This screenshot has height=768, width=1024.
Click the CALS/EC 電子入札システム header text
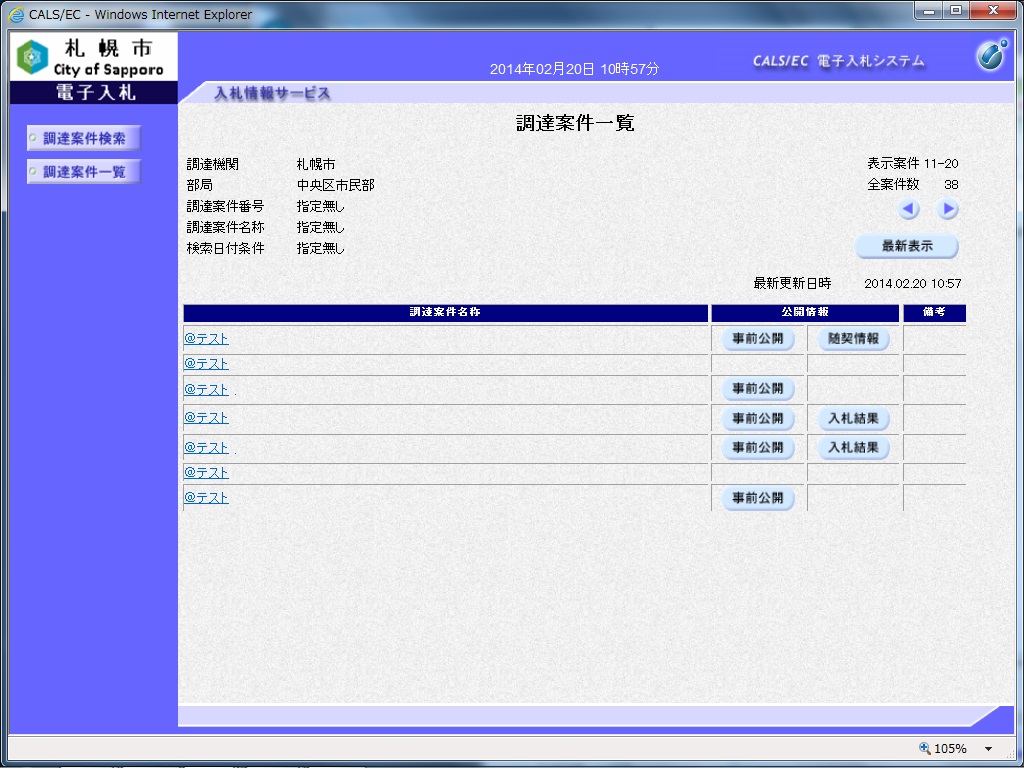click(x=839, y=61)
